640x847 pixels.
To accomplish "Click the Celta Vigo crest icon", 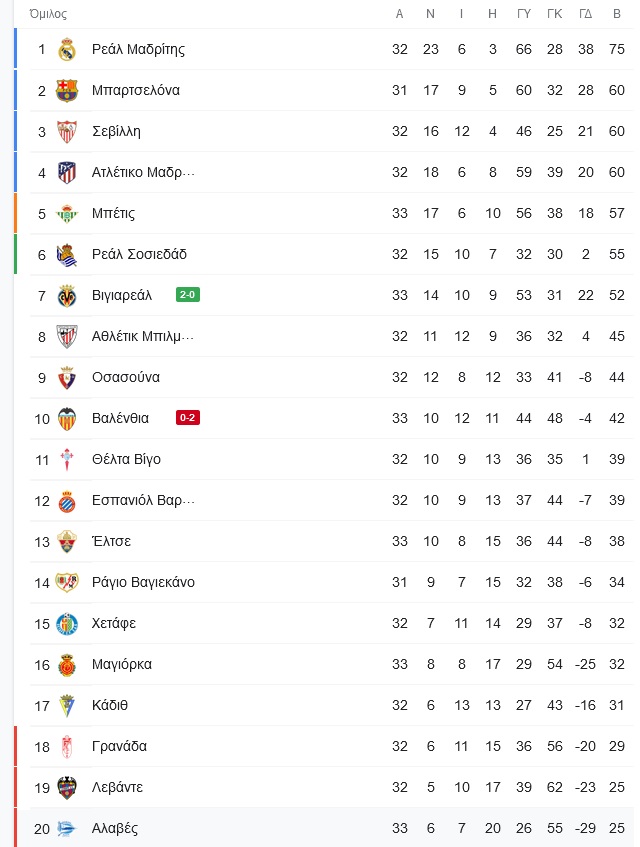I will pyautogui.click(x=67, y=460).
